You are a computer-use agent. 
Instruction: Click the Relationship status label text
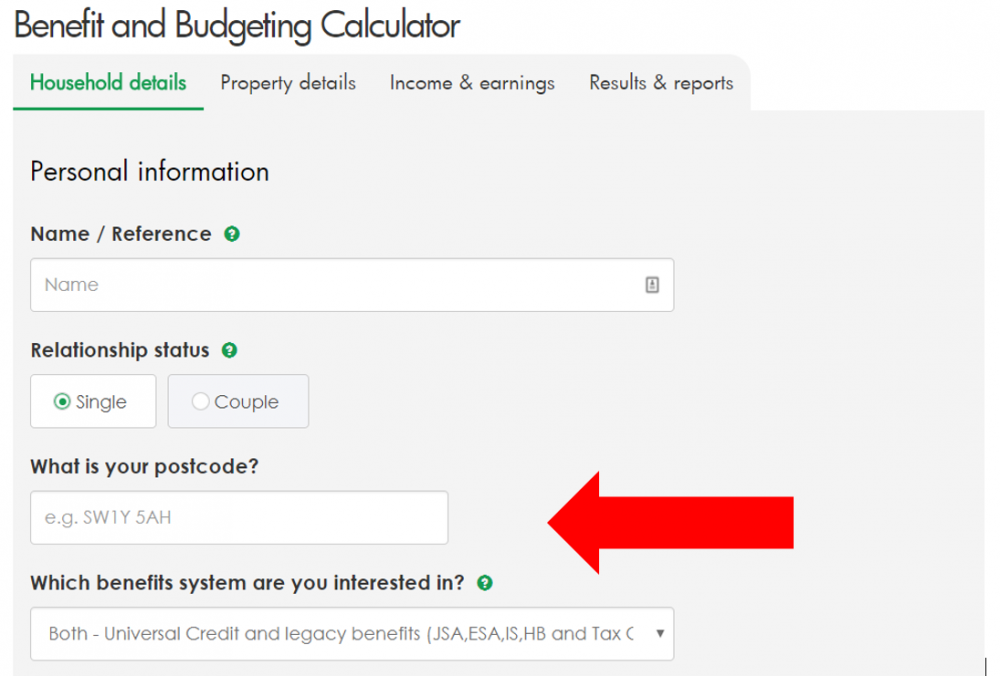click(x=120, y=350)
